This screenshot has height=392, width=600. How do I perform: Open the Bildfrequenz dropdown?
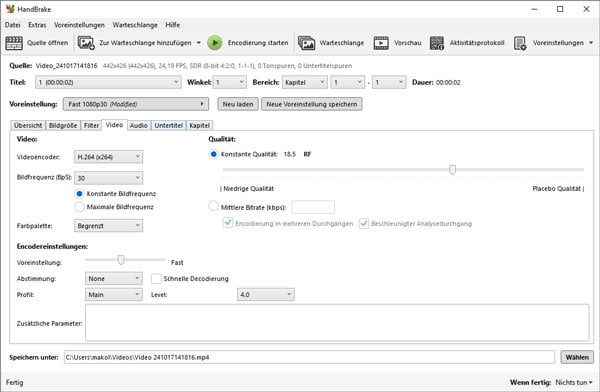coord(108,178)
